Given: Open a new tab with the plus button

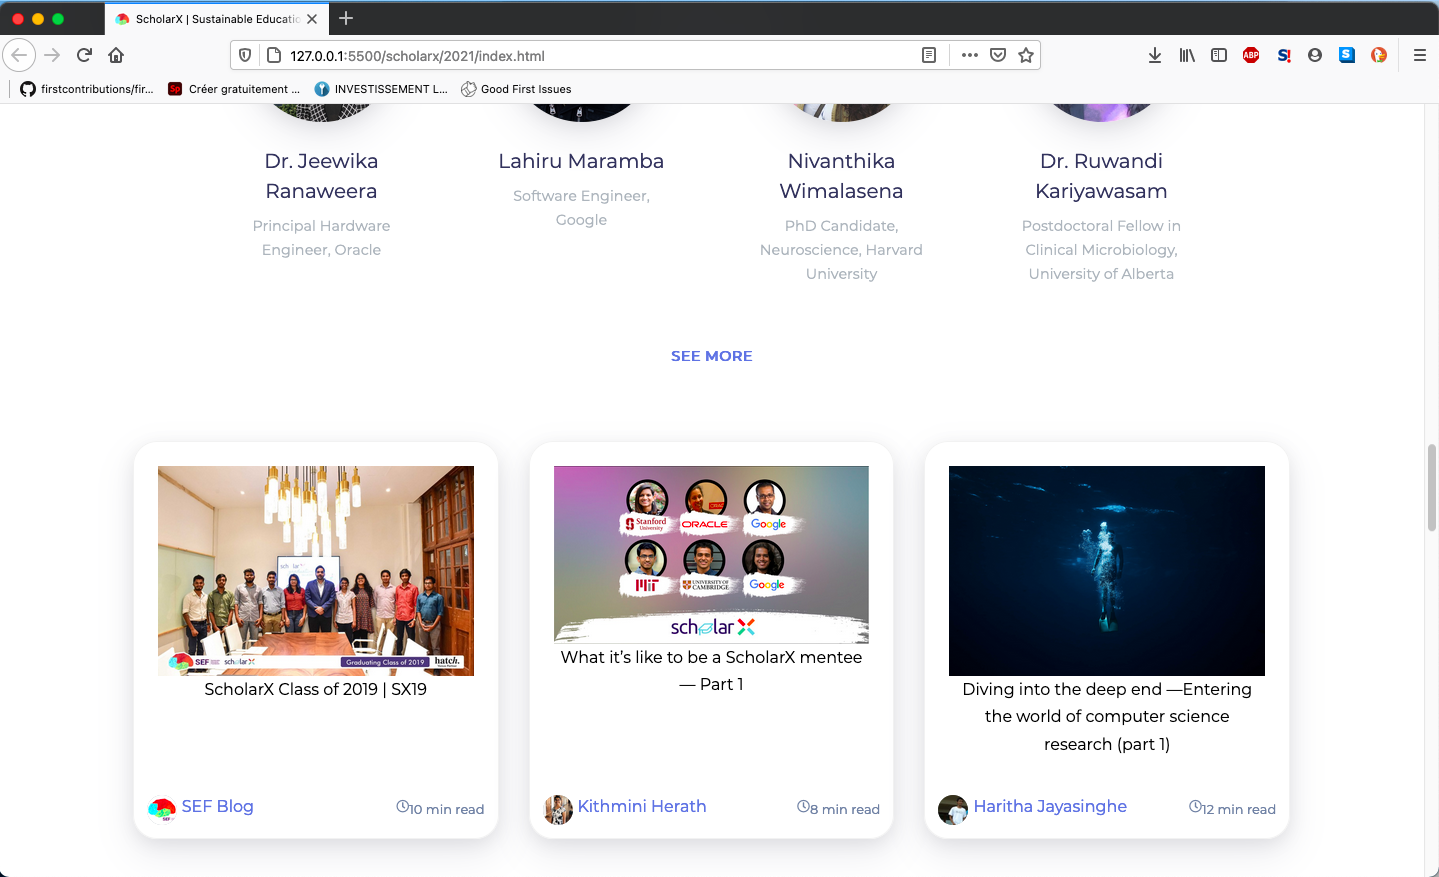Looking at the screenshot, I should (346, 18).
